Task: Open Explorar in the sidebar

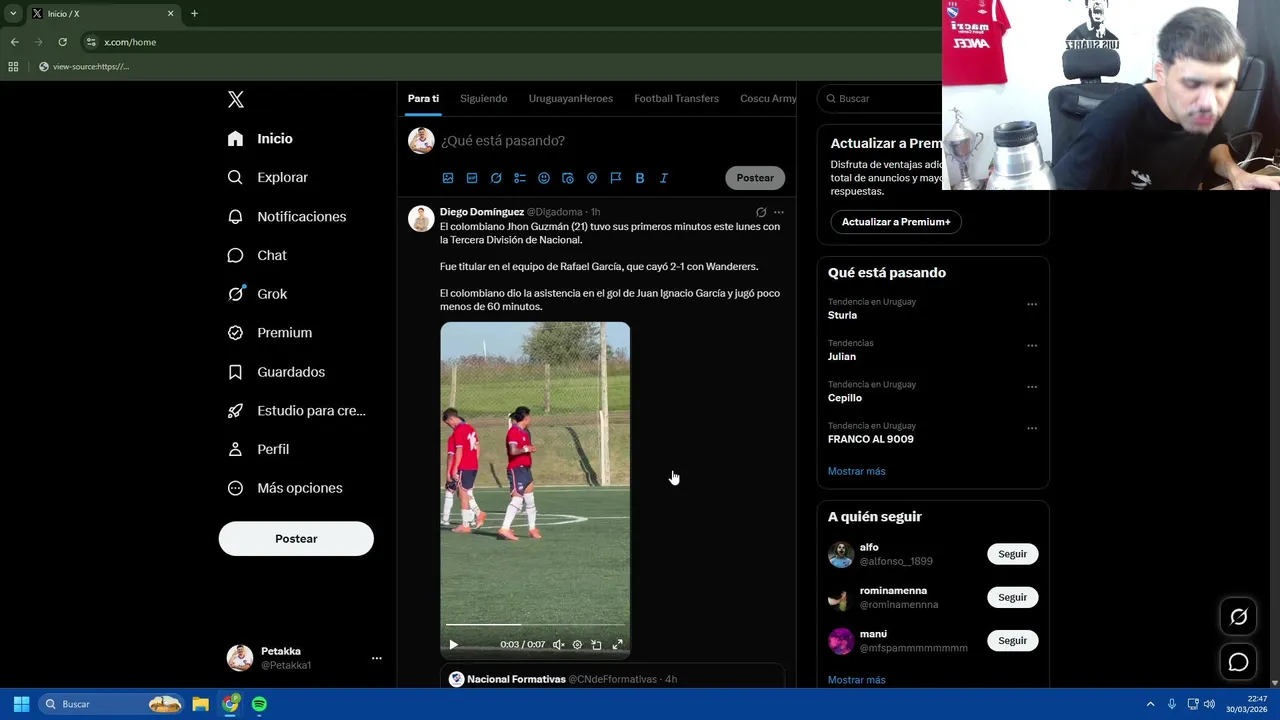Action: click(x=268, y=177)
